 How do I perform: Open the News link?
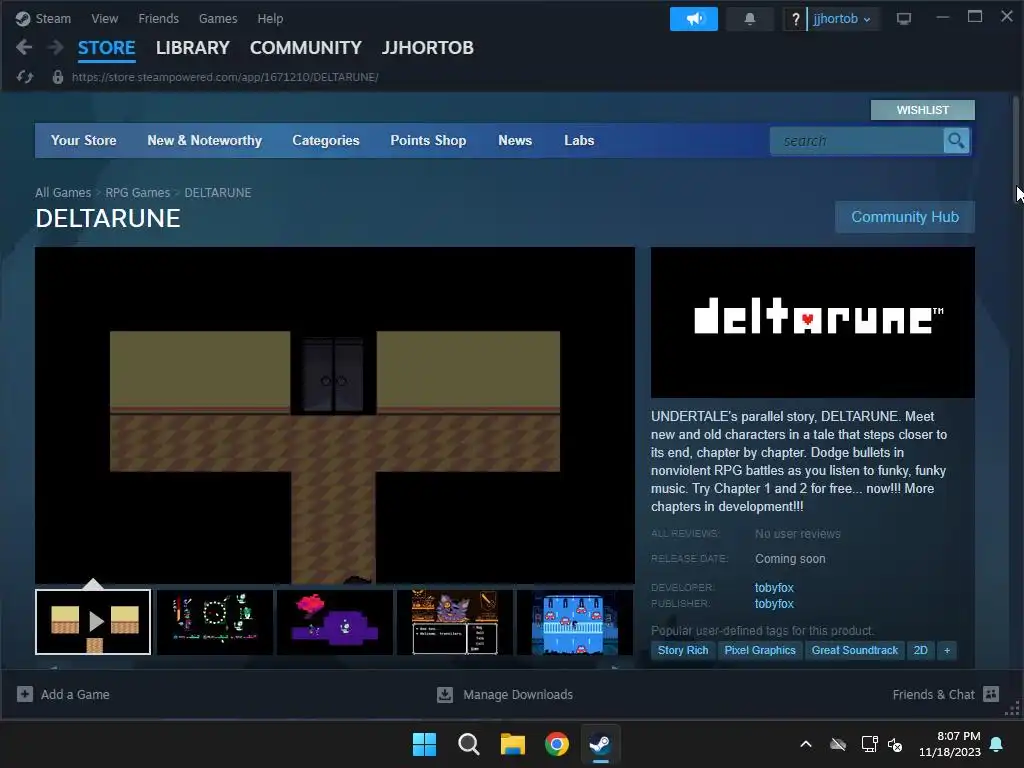(515, 140)
